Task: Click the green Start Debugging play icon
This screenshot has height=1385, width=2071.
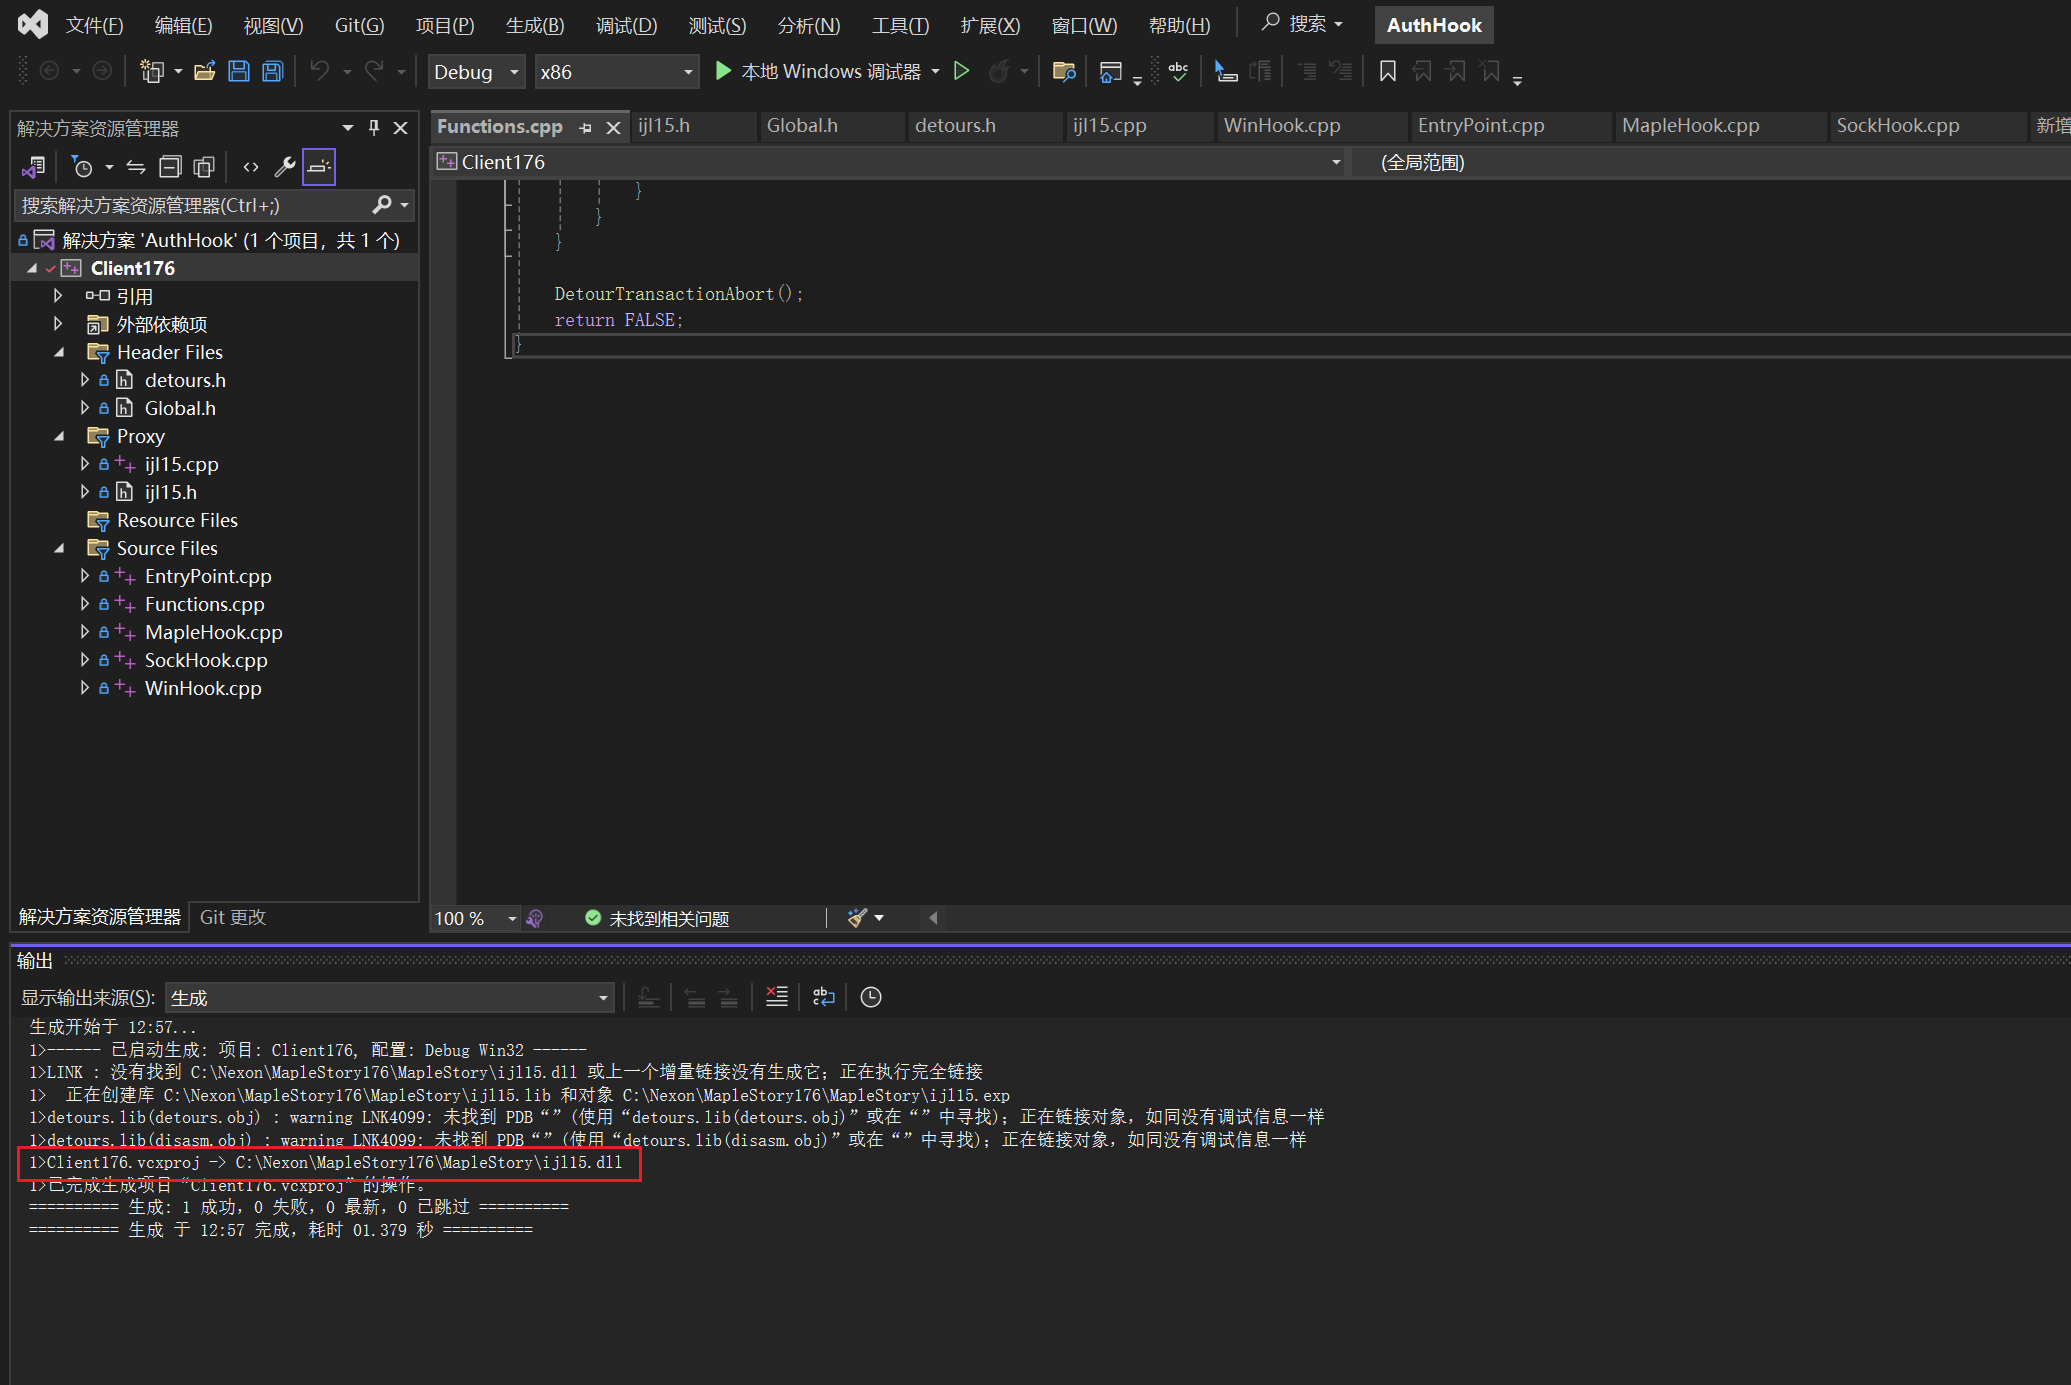Action: tap(723, 71)
